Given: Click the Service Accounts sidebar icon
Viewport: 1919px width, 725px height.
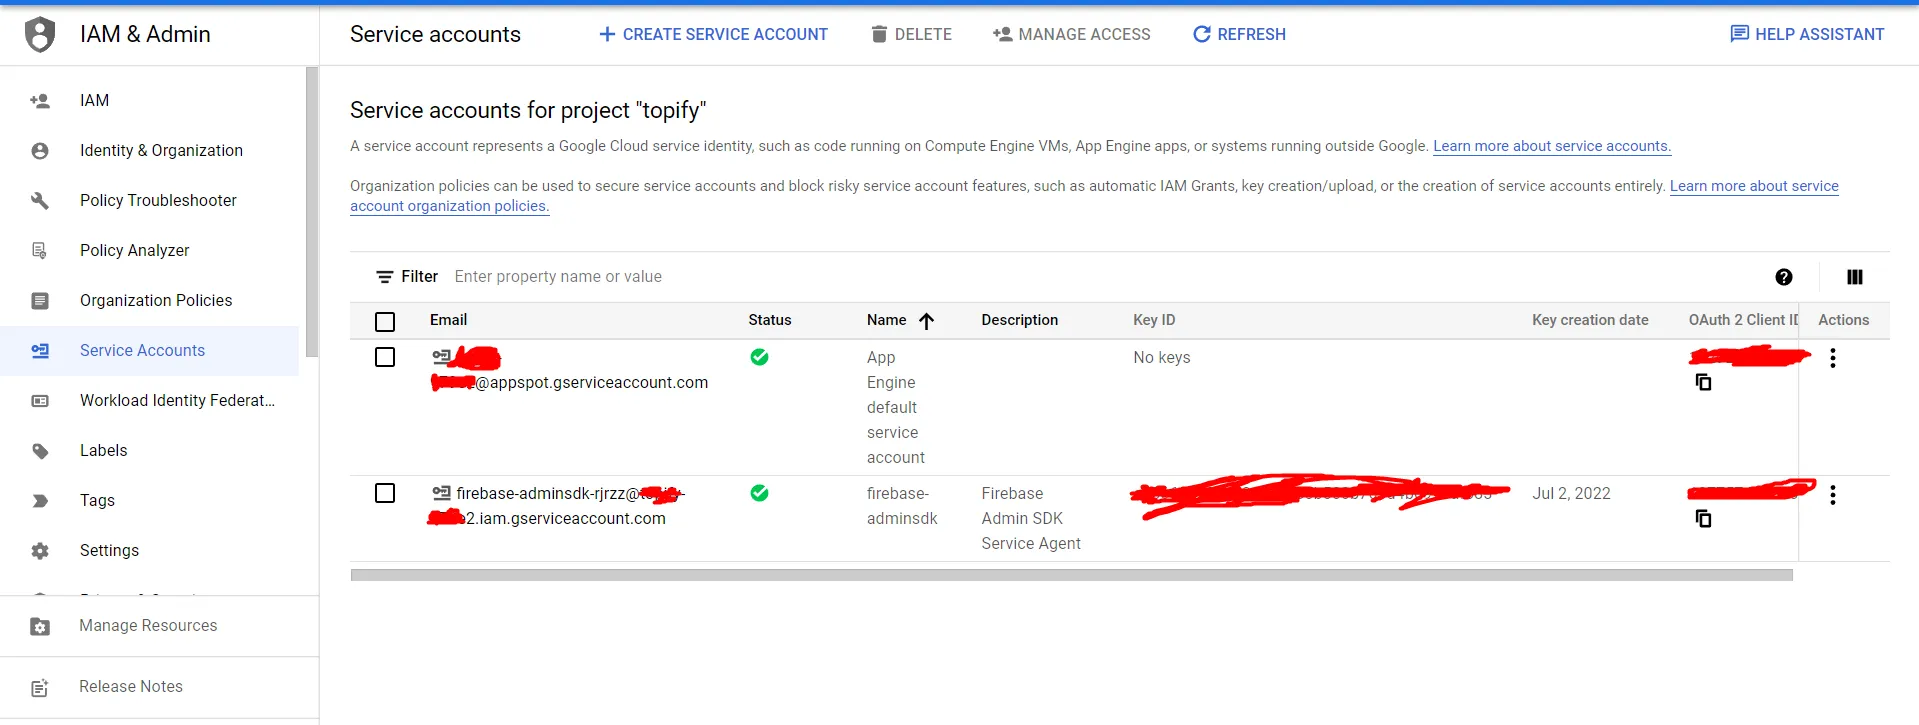Looking at the screenshot, I should (x=40, y=350).
